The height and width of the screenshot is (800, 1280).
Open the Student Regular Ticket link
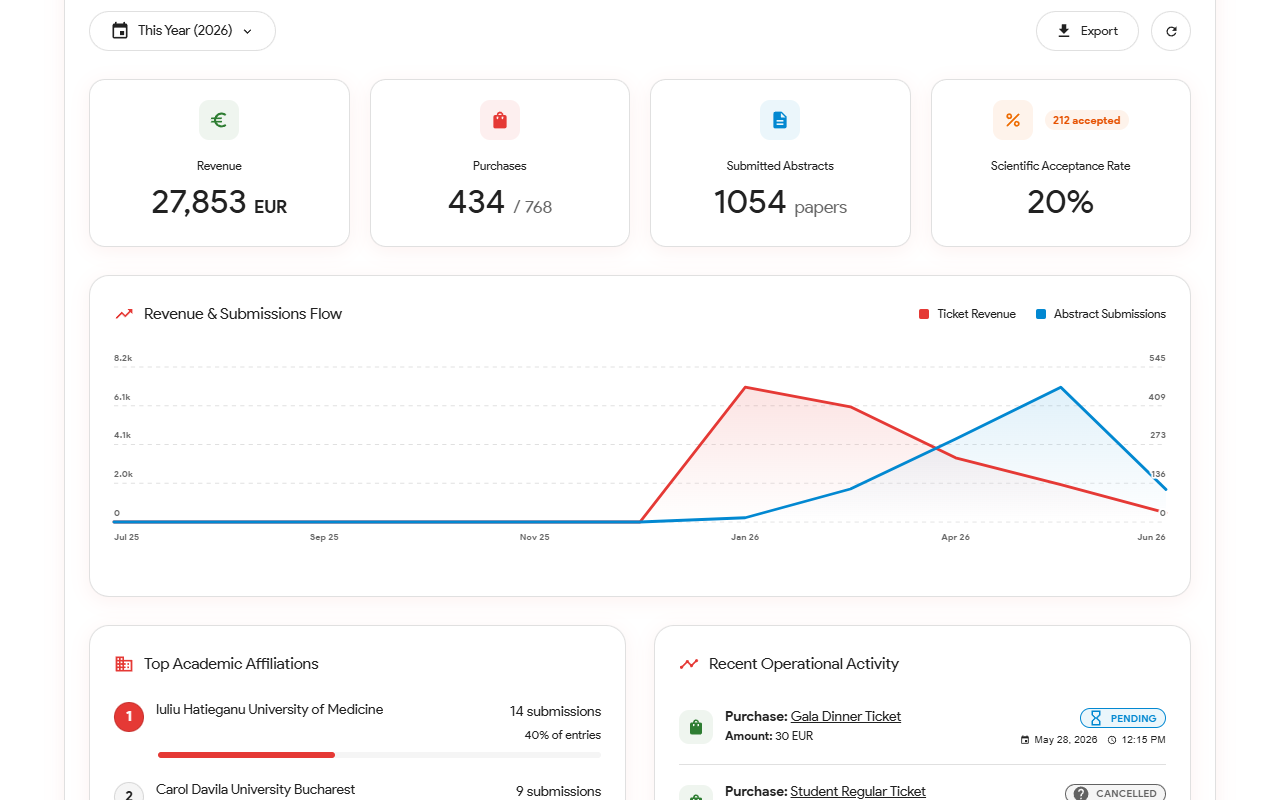(858, 791)
